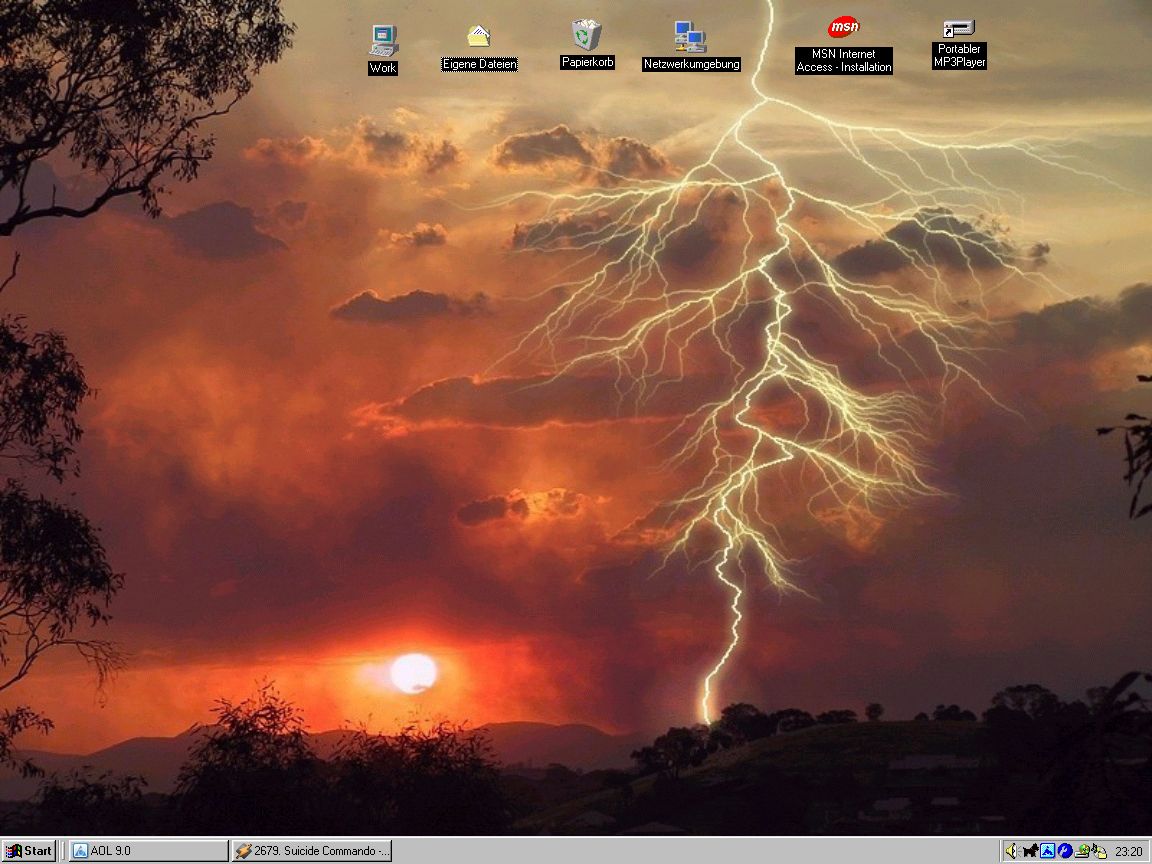Click the green disc drive tray icon
The width and height of the screenshot is (1152, 864).
tap(1082, 851)
